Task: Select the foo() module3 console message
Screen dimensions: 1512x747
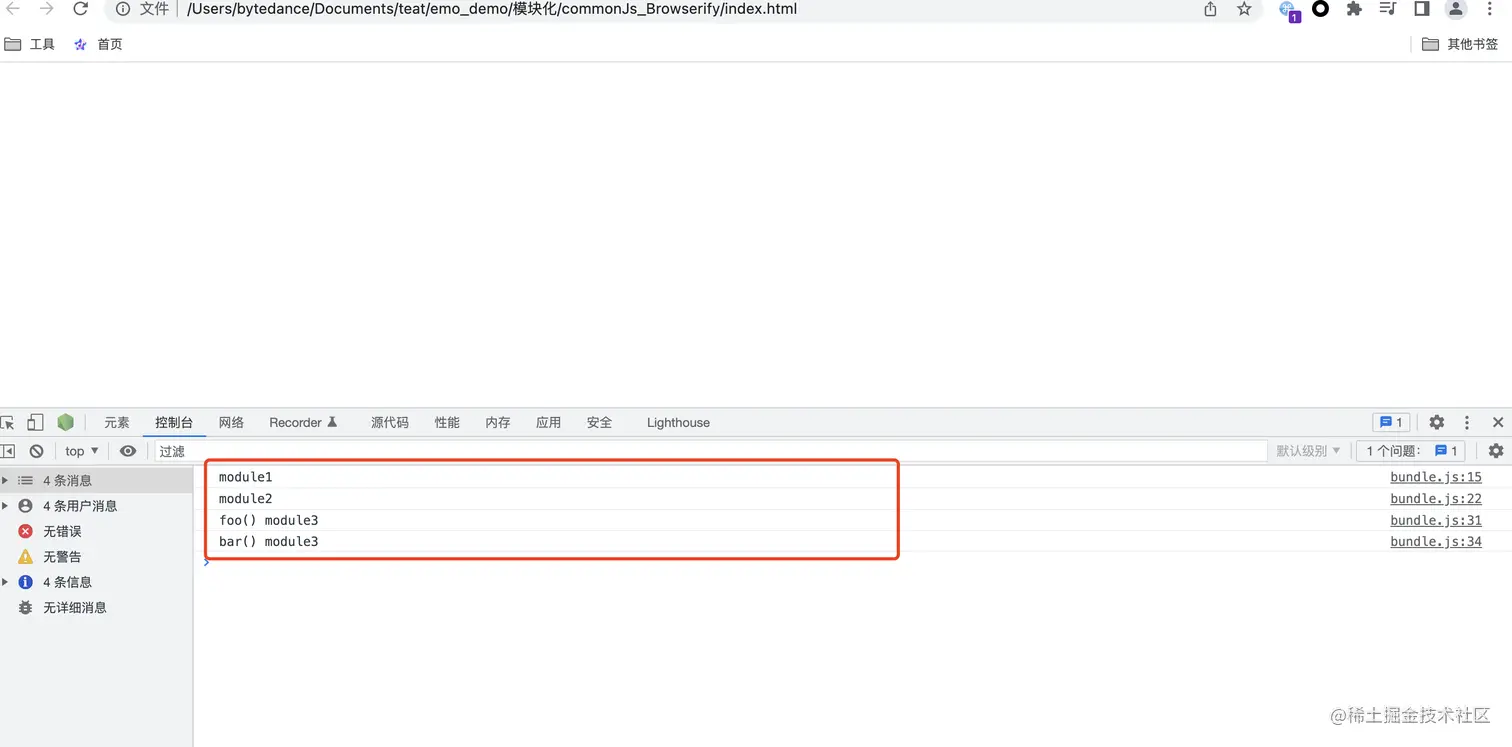Action: (x=268, y=520)
